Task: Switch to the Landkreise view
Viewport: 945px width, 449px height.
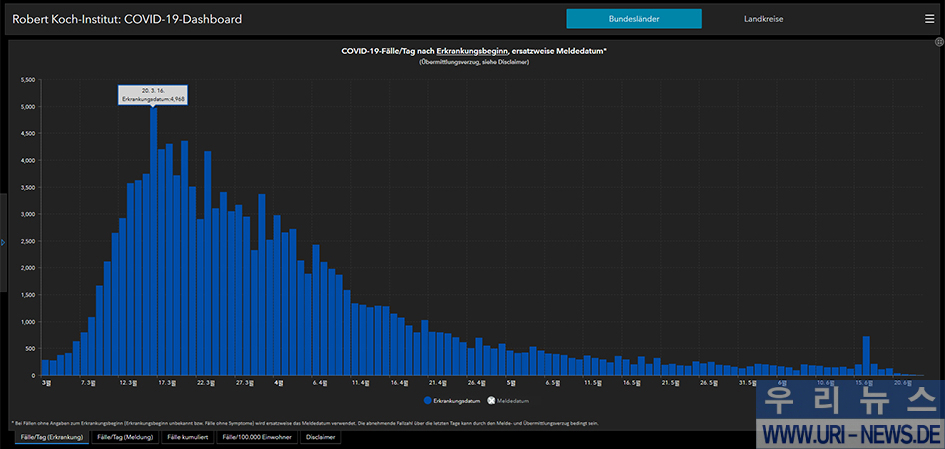Action: pos(764,19)
